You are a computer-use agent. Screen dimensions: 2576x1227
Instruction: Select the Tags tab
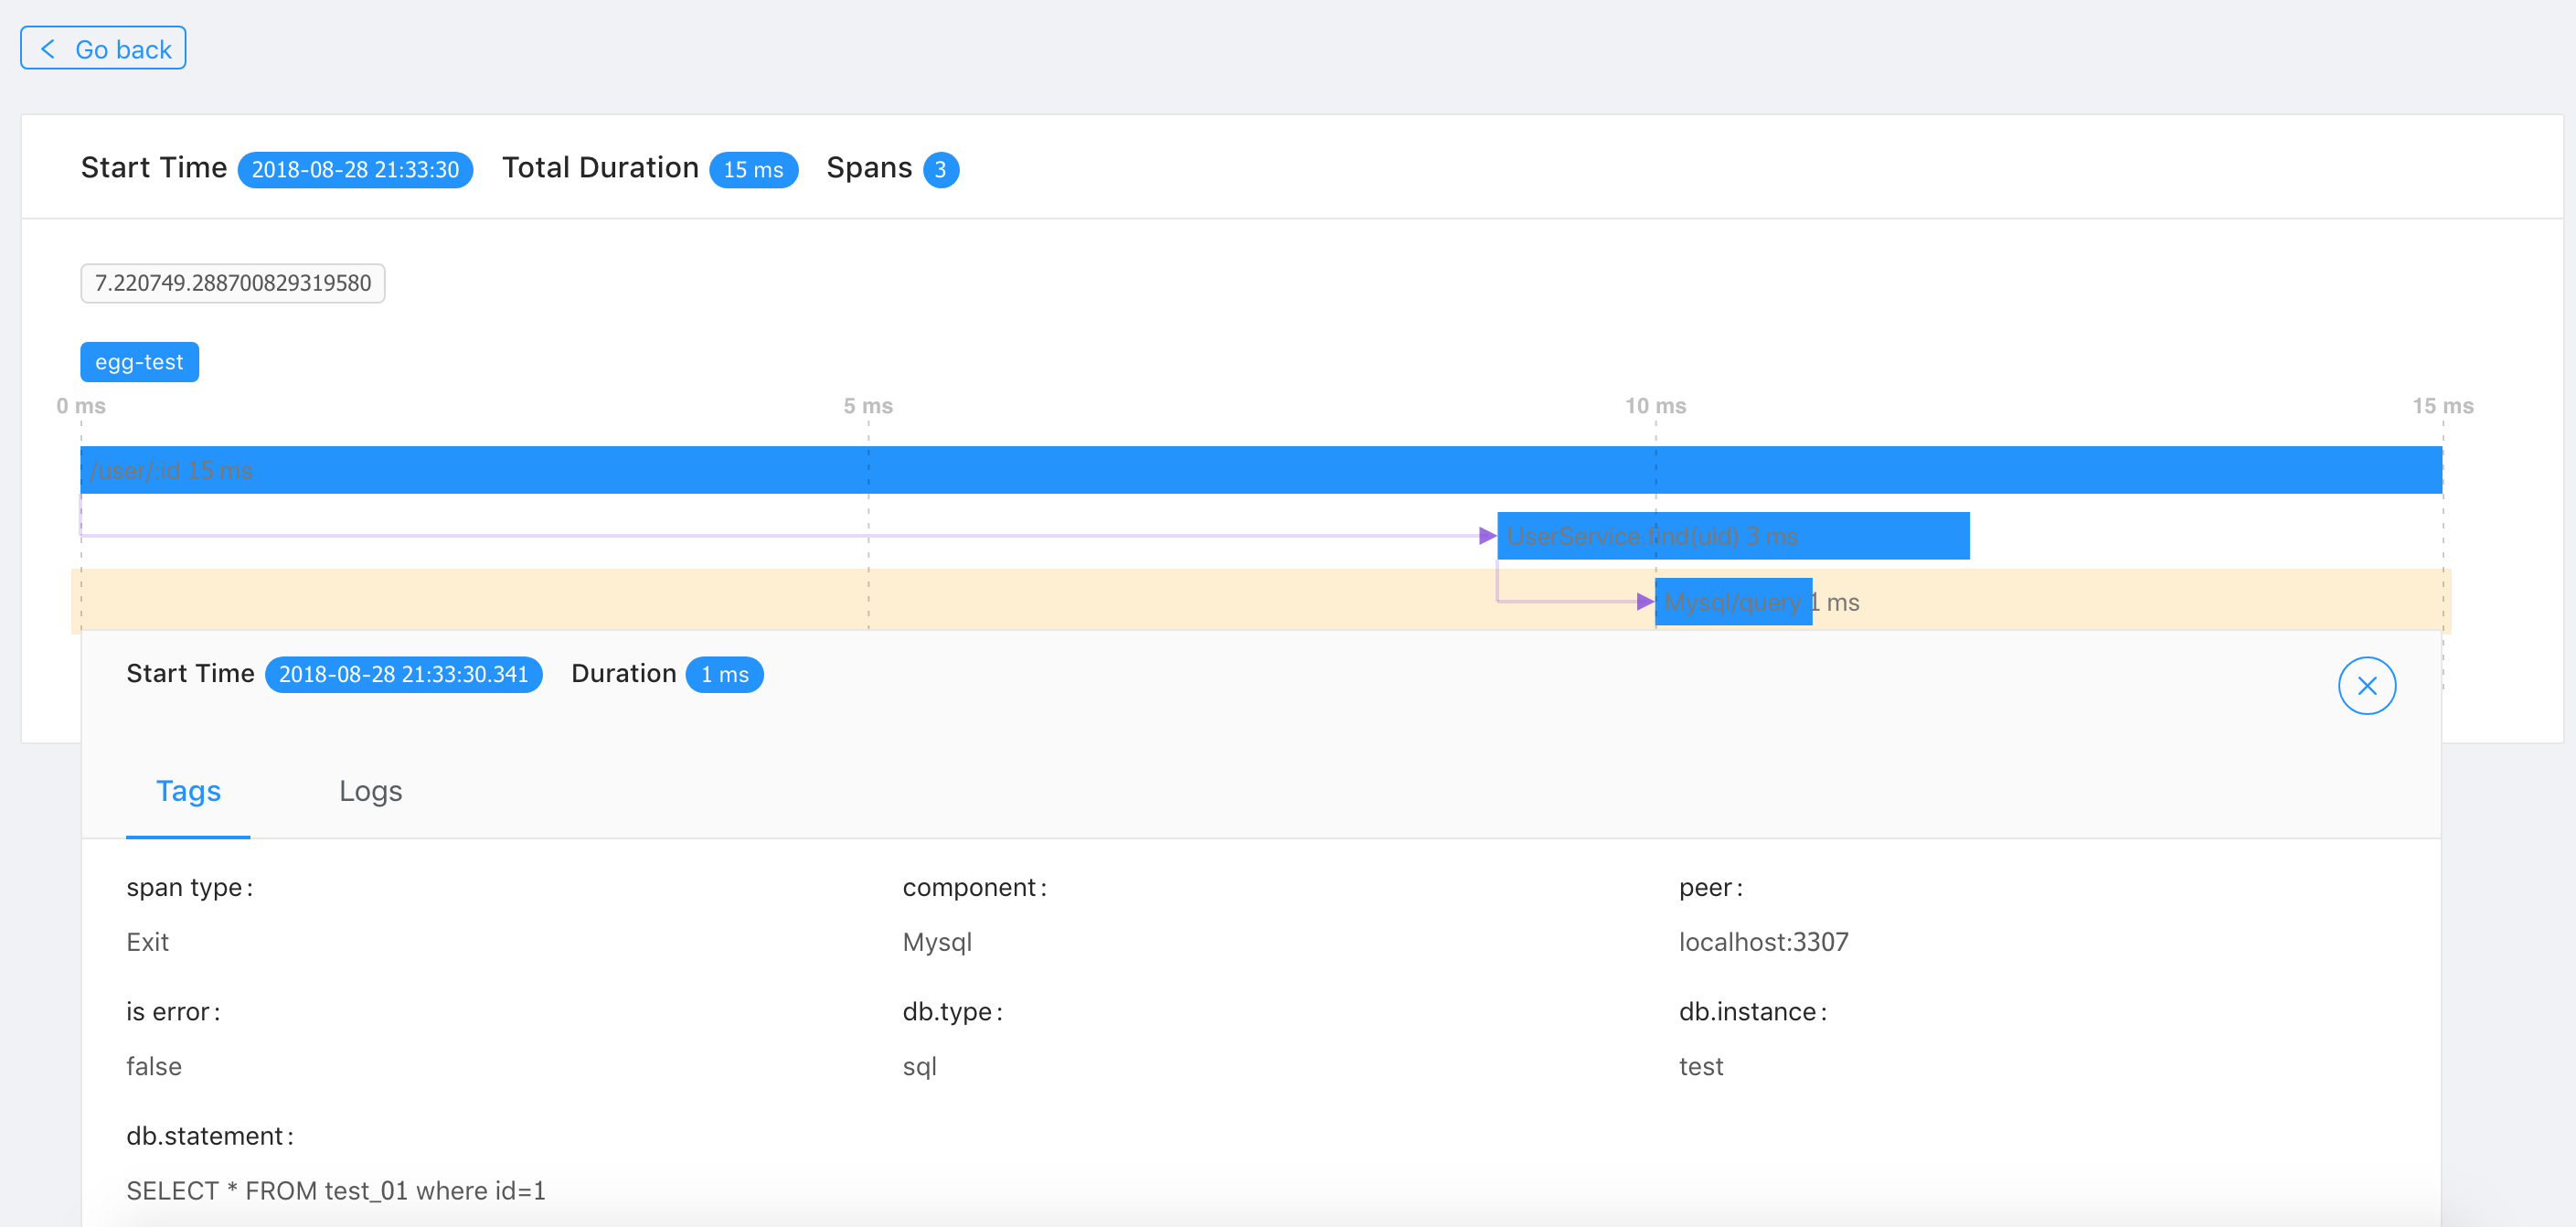pyautogui.click(x=187, y=794)
